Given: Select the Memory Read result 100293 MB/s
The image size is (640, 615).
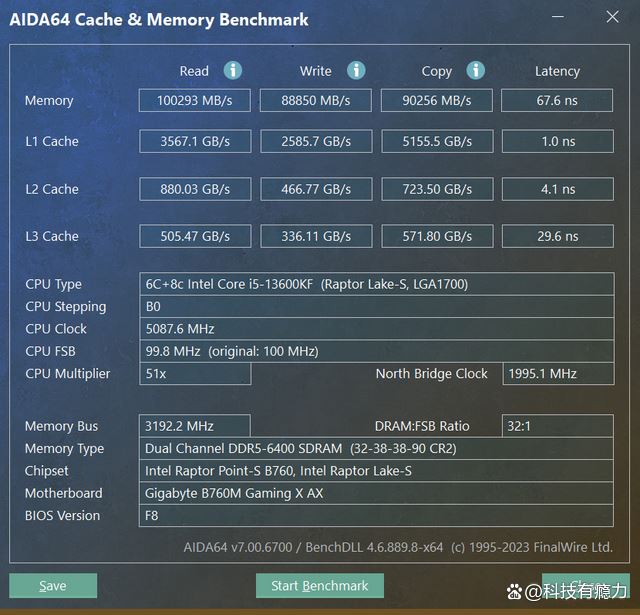Looking at the screenshot, I should (195, 101).
